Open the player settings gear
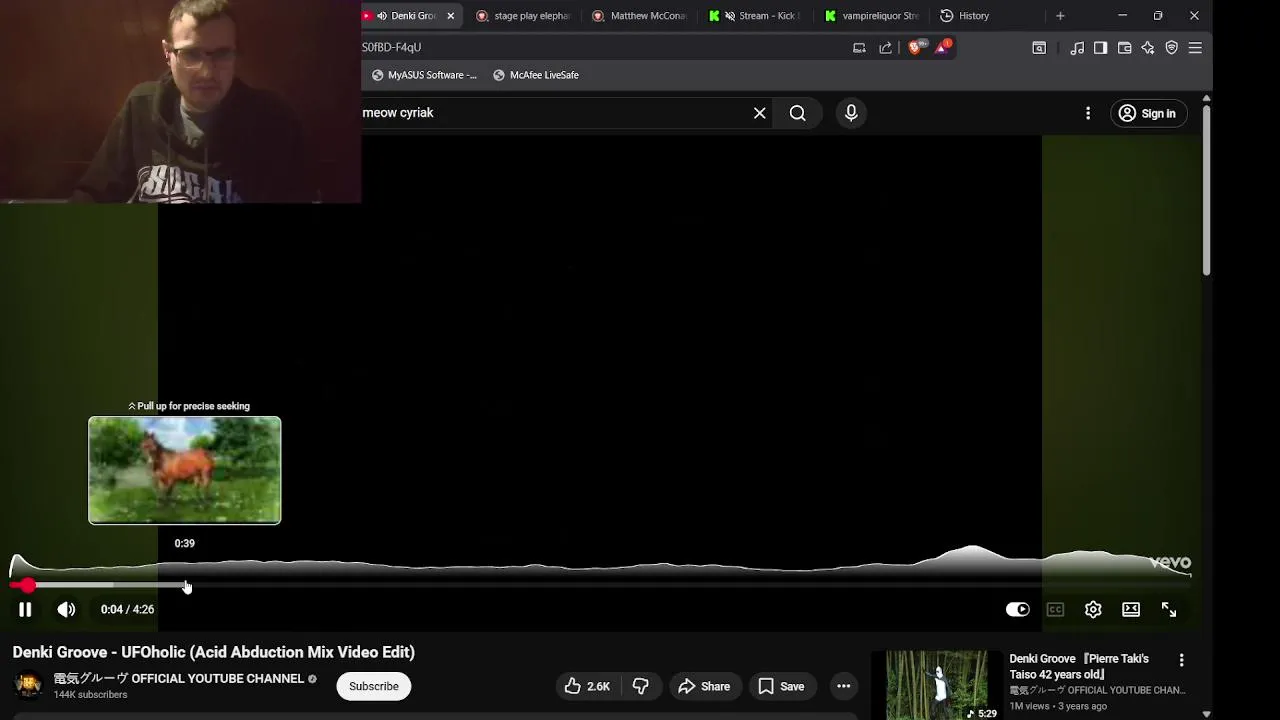The width and height of the screenshot is (1280, 720). 1093,609
